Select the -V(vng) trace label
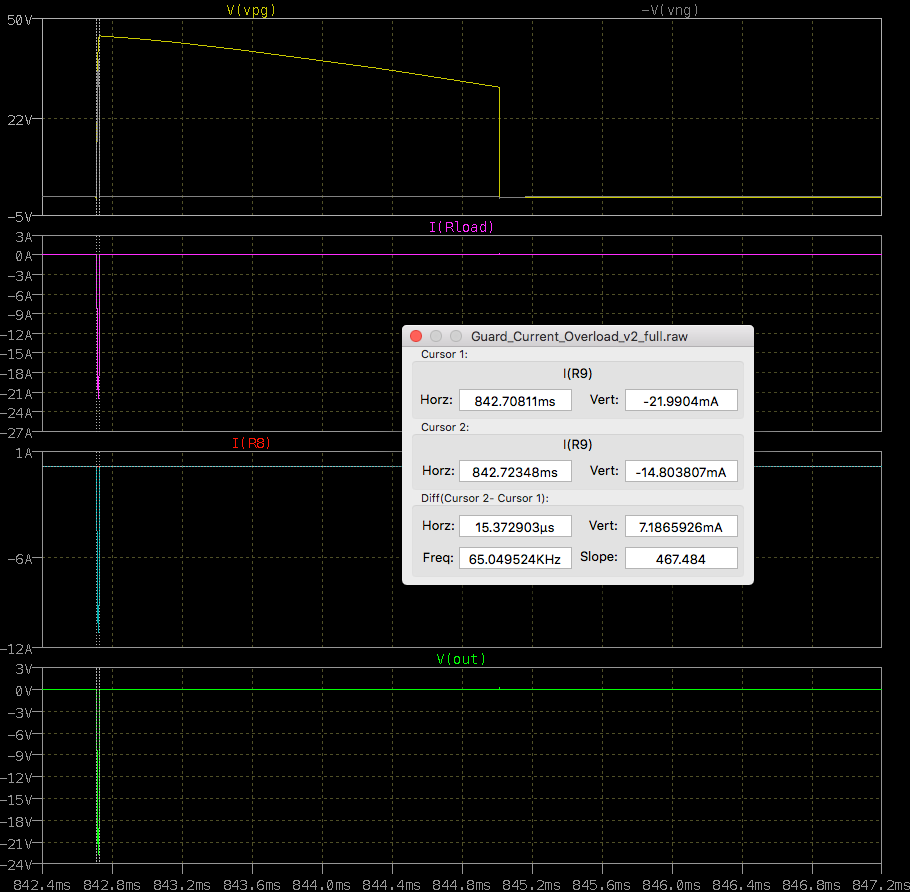 pos(670,10)
